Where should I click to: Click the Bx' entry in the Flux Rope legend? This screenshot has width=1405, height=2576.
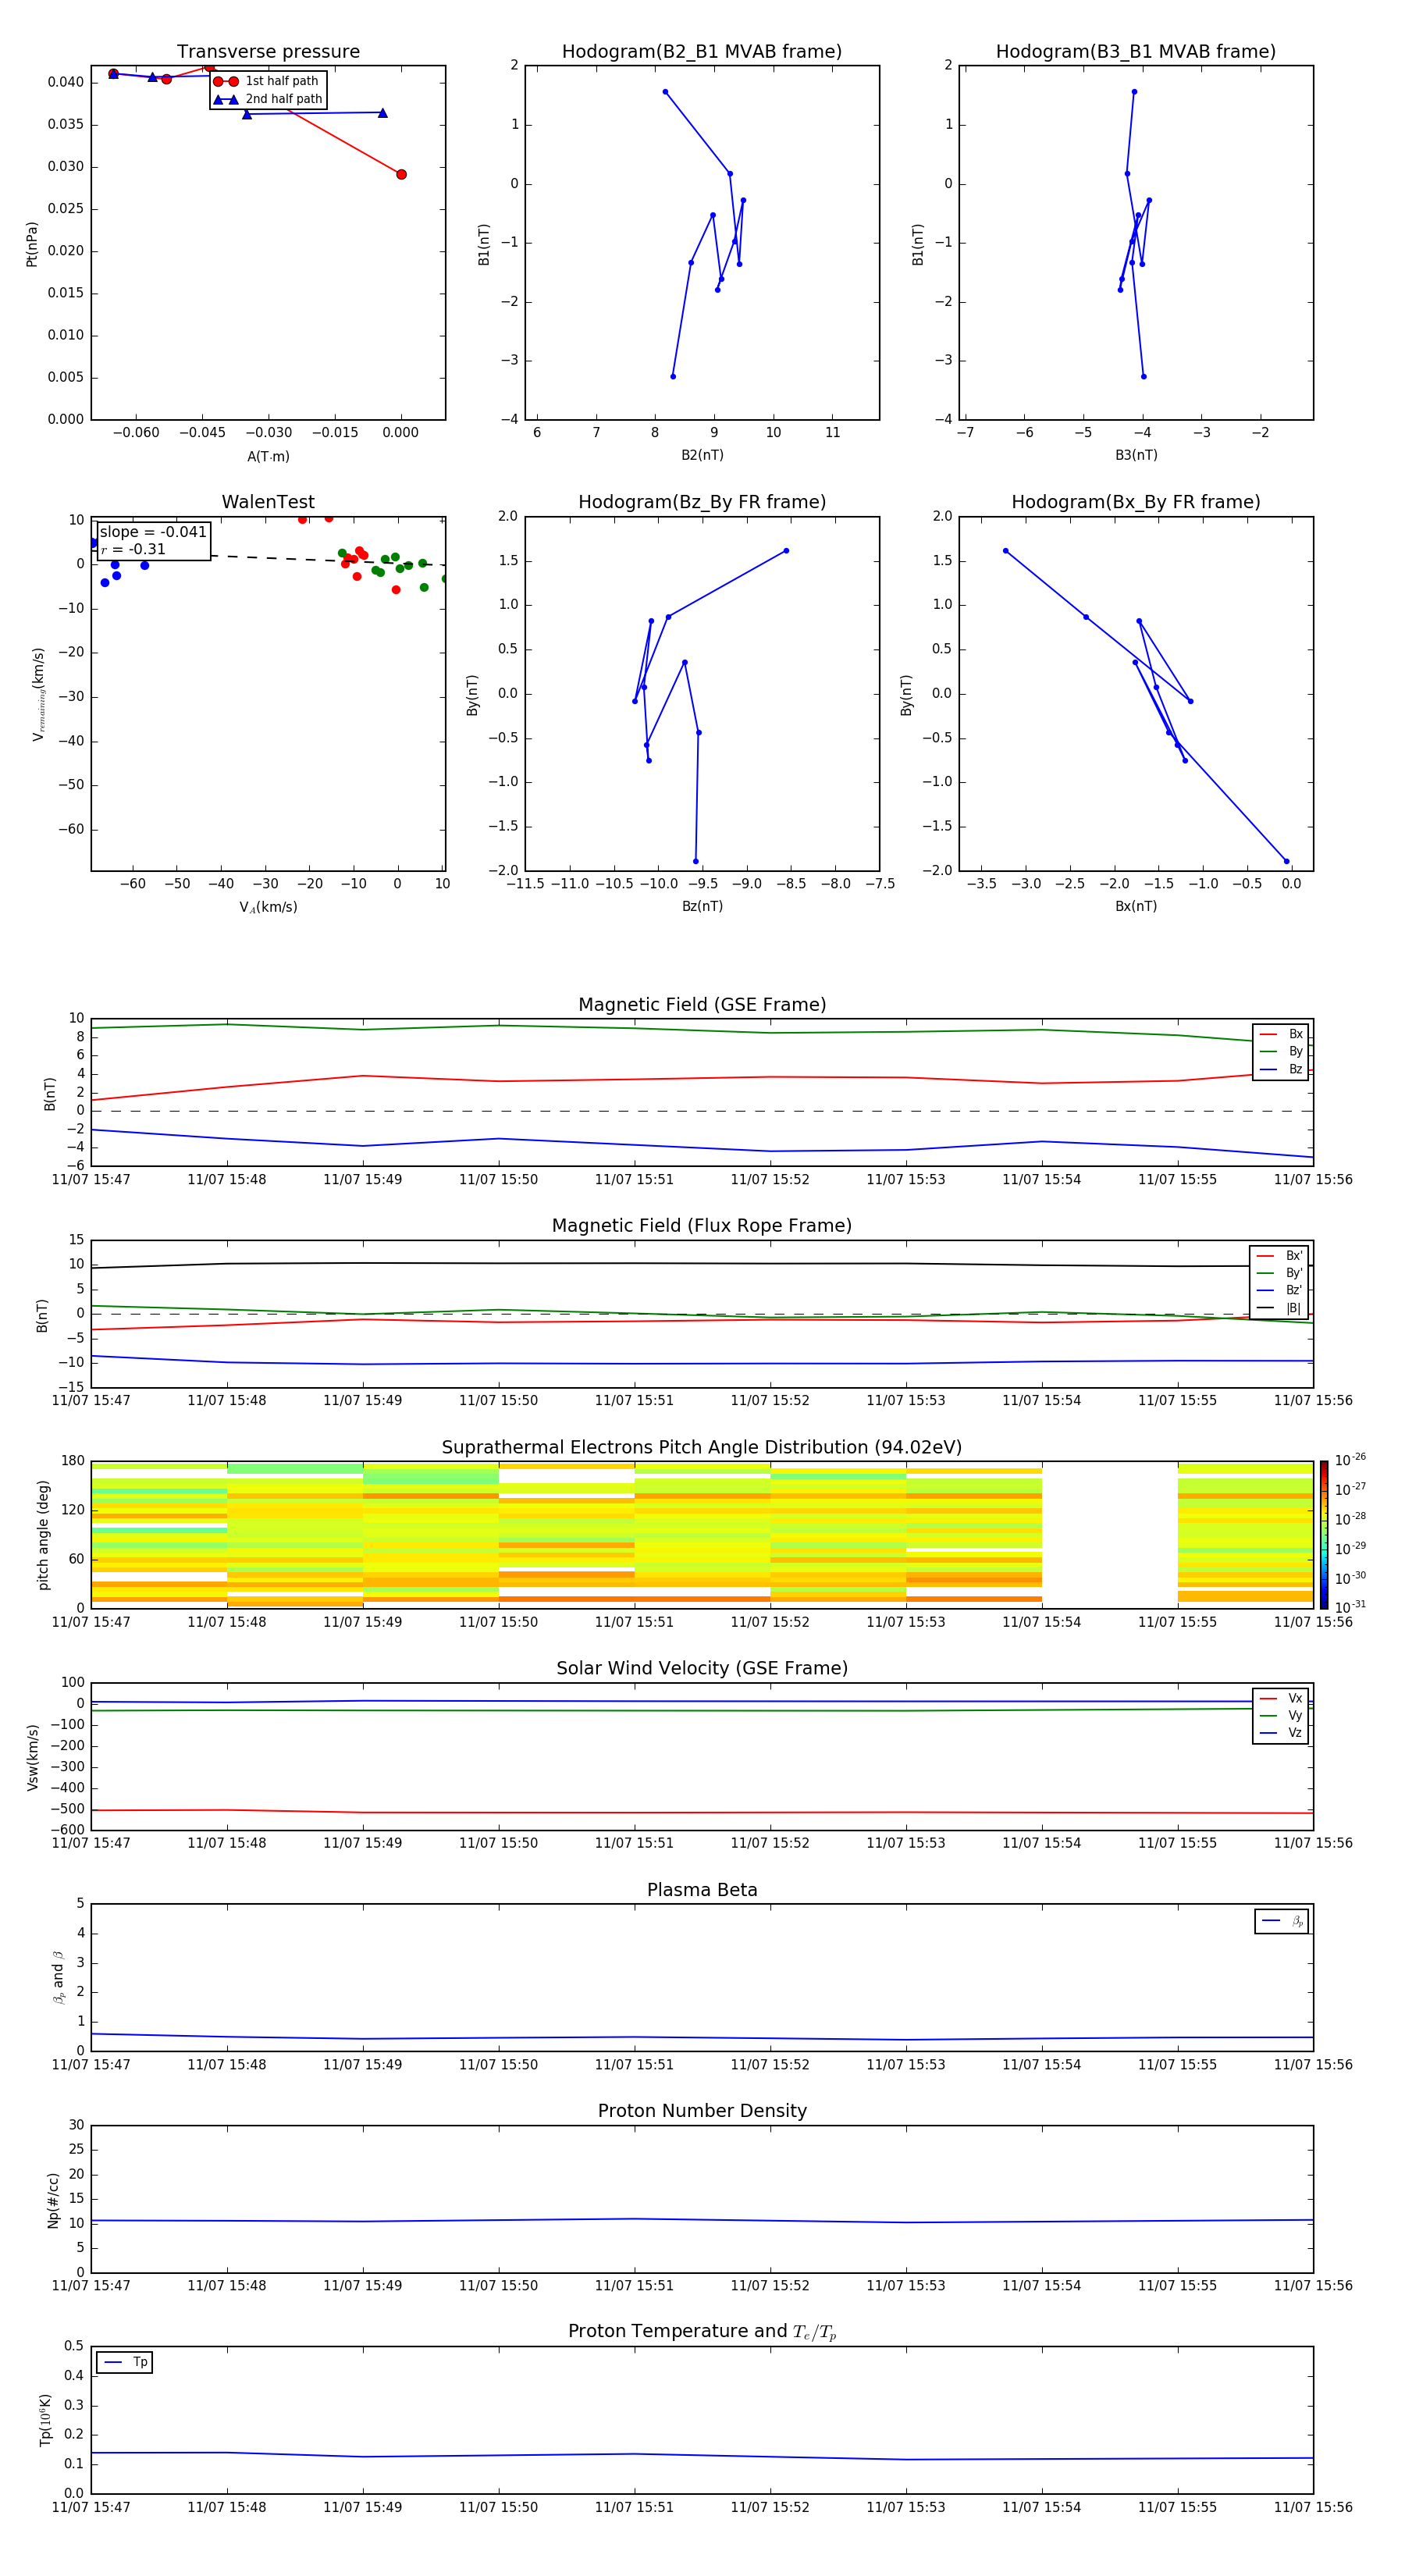click(1280, 1256)
